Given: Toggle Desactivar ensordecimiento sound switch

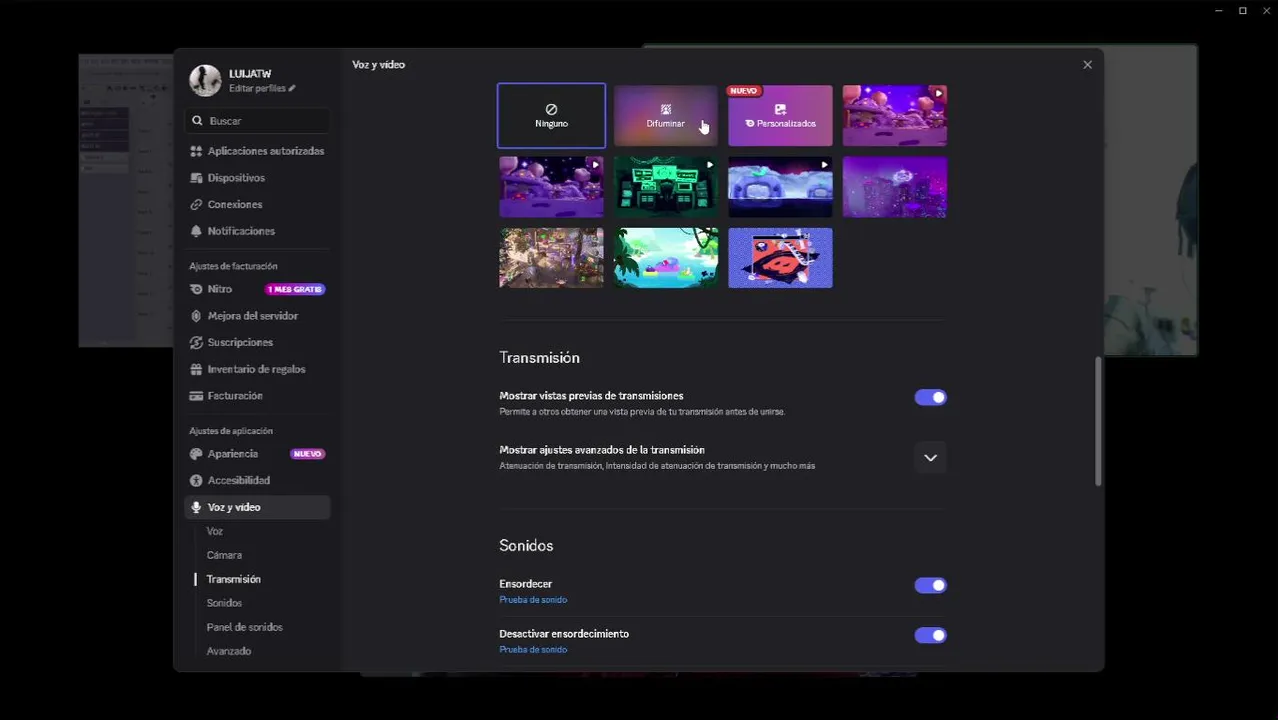Looking at the screenshot, I should click(x=930, y=635).
